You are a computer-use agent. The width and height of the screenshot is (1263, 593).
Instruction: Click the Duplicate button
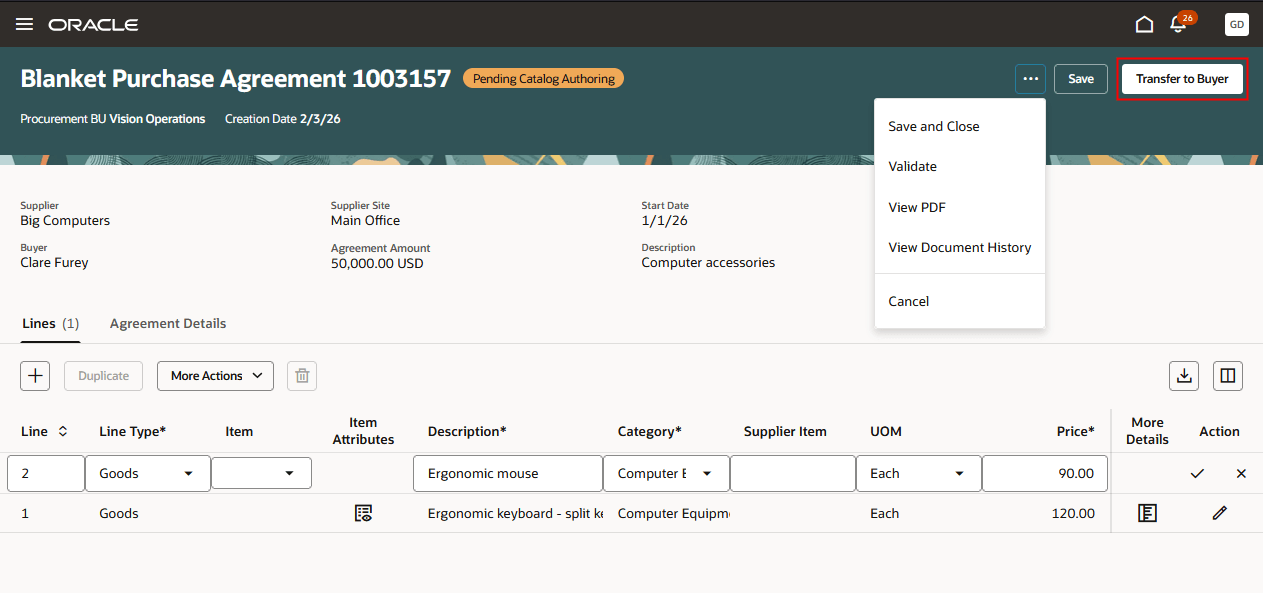pyautogui.click(x=104, y=376)
